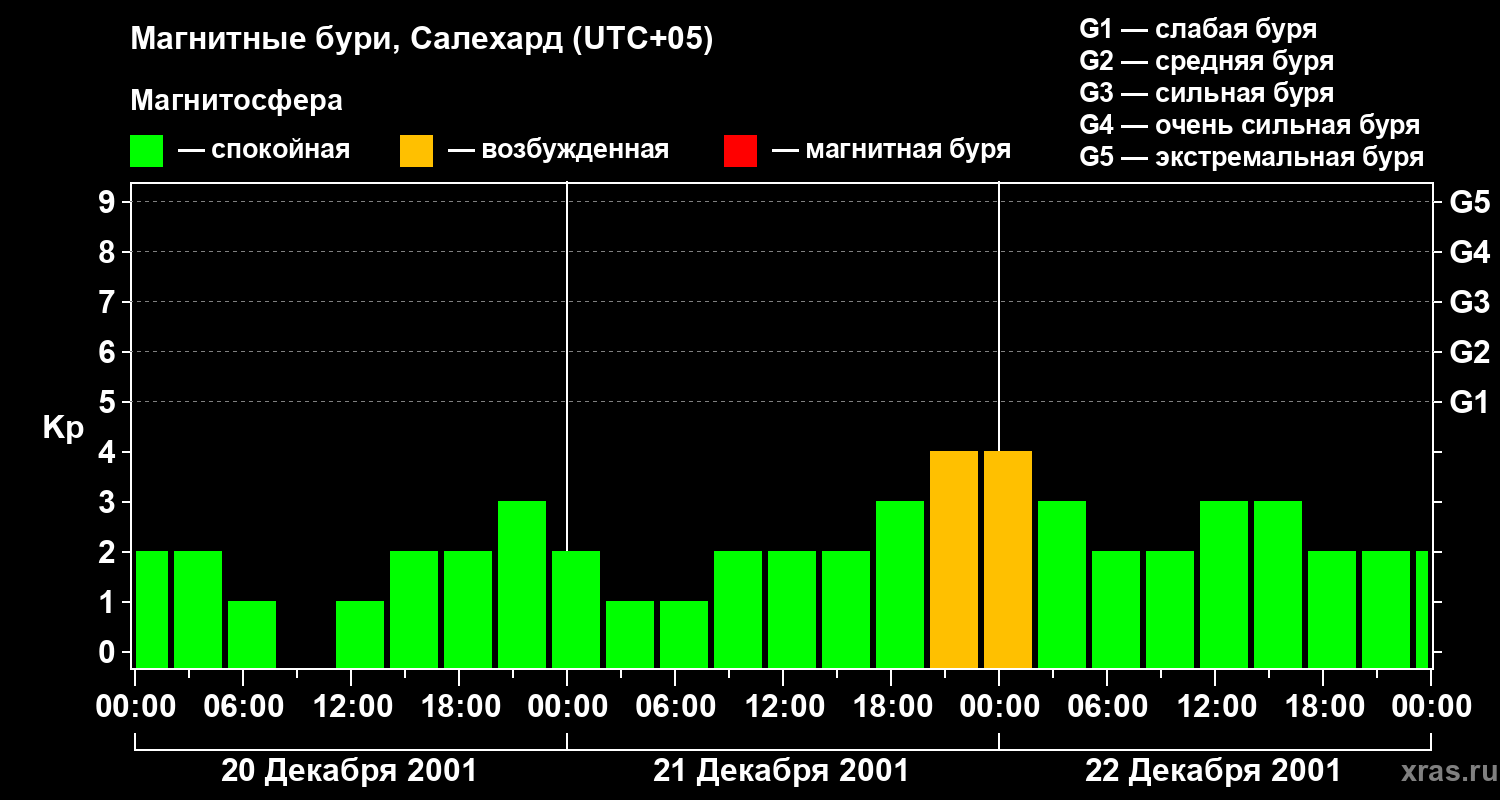Screen dimensions: 1500x800
Task: Click the green 'спокойная' legend swatch
Action: click(x=146, y=151)
